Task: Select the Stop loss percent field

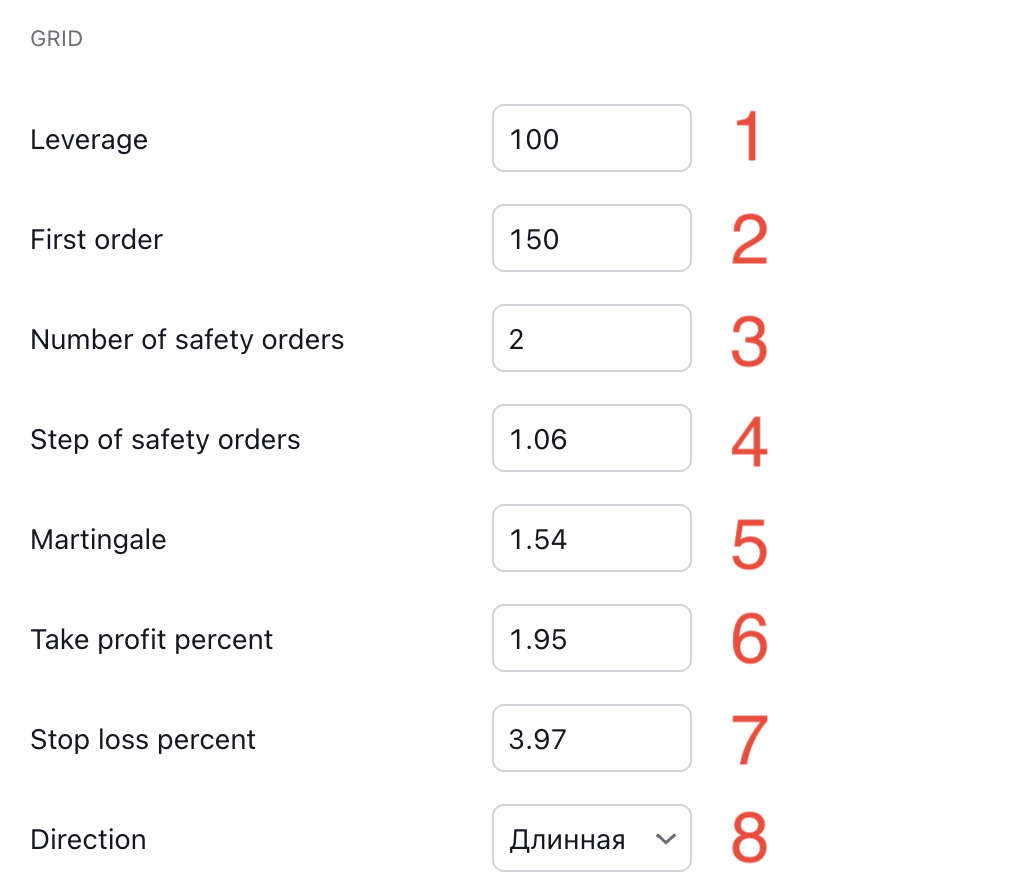Action: [x=591, y=738]
